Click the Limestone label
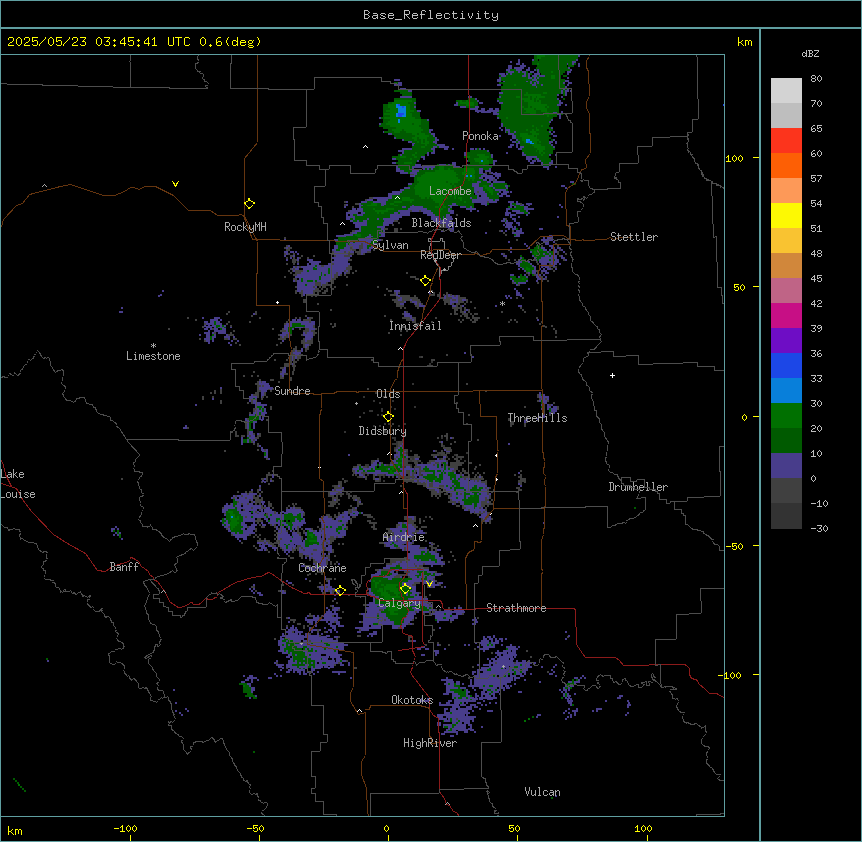Screen dimensions: 862x842 (153, 356)
